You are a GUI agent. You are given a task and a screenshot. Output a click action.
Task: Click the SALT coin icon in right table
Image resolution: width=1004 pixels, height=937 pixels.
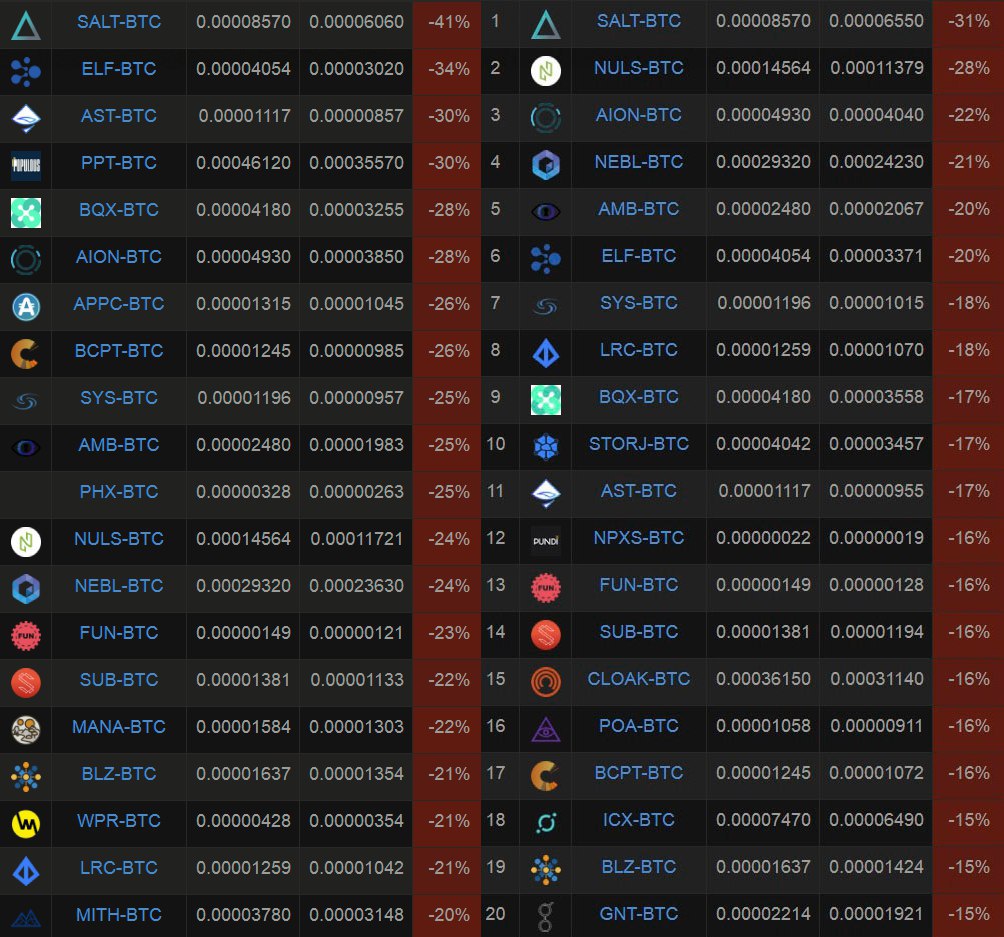(x=546, y=25)
